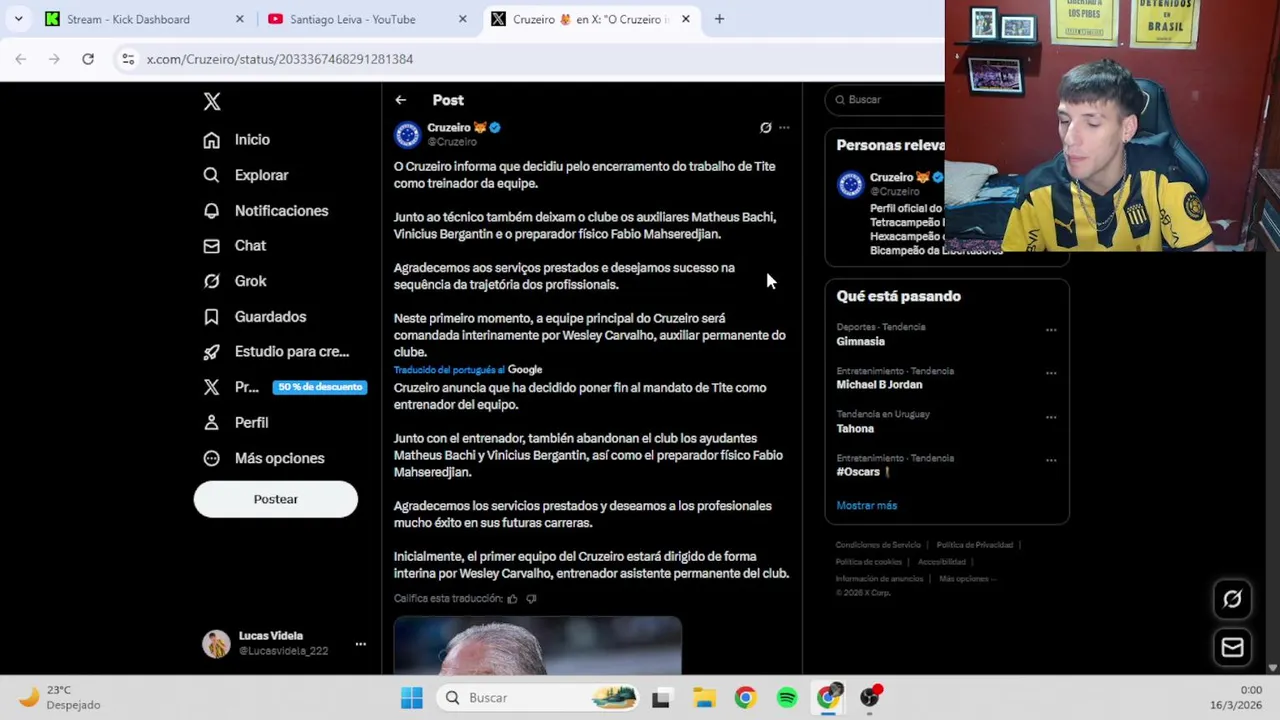Open Perfil person icon in the sidebar
Image resolution: width=1280 pixels, height=720 pixels.
pyautogui.click(x=211, y=423)
